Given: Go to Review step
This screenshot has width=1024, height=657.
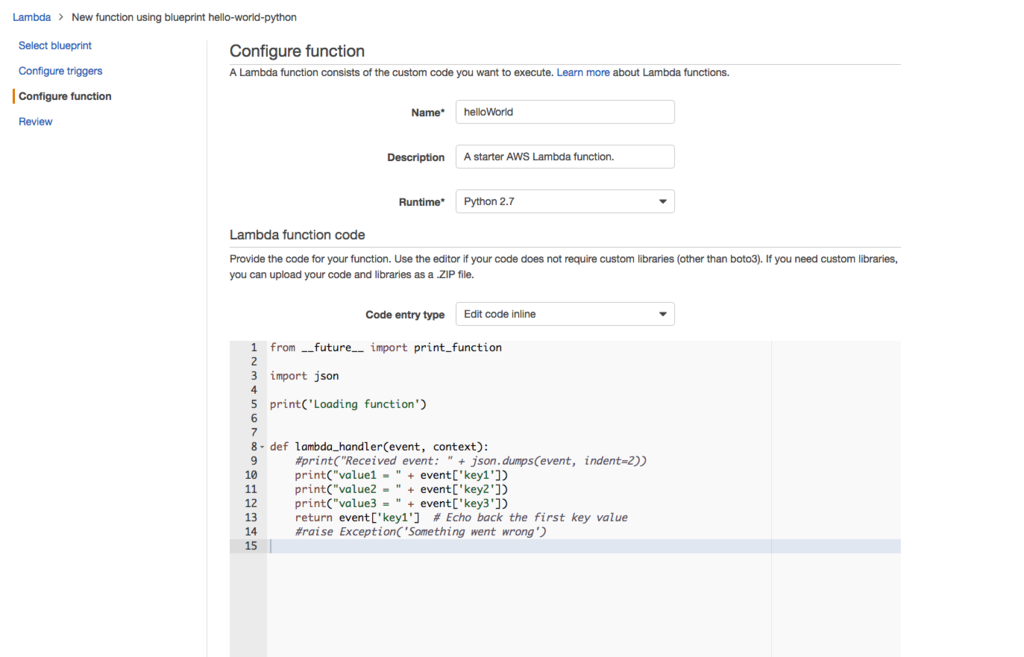Looking at the screenshot, I should pyautogui.click(x=35, y=121).
